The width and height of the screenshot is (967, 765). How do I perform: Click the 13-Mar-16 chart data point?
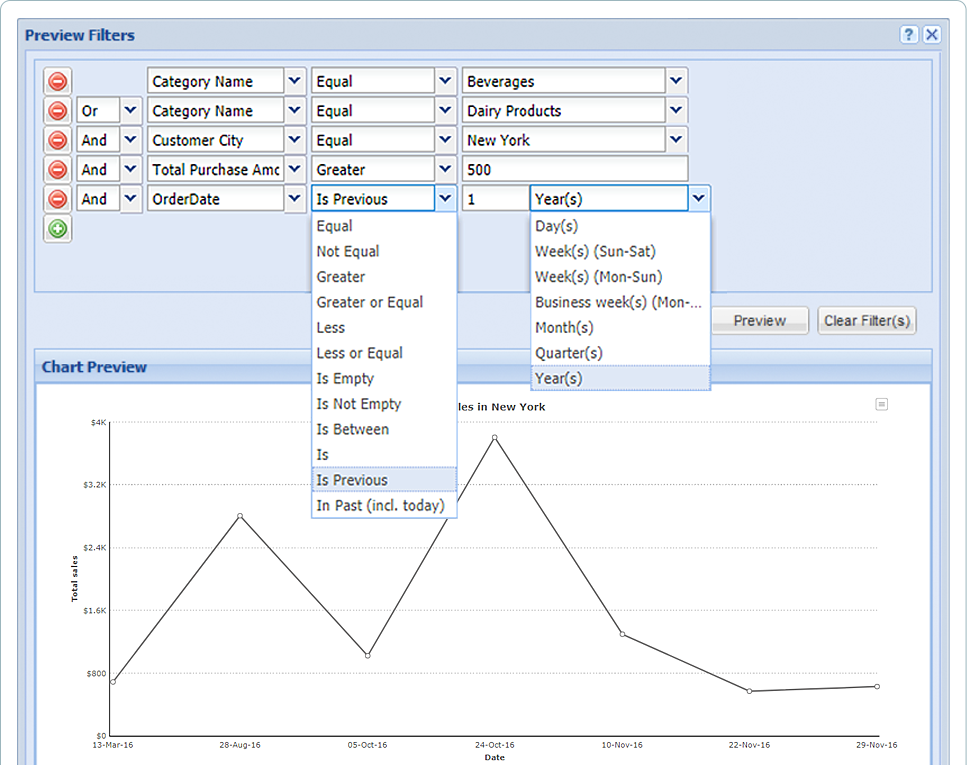pyautogui.click(x=113, y=682)
